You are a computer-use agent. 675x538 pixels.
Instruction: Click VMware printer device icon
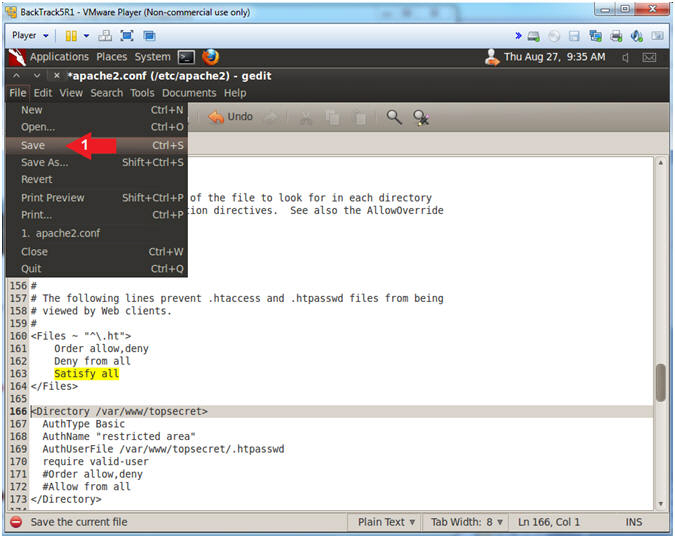click(x=616, y=36)
